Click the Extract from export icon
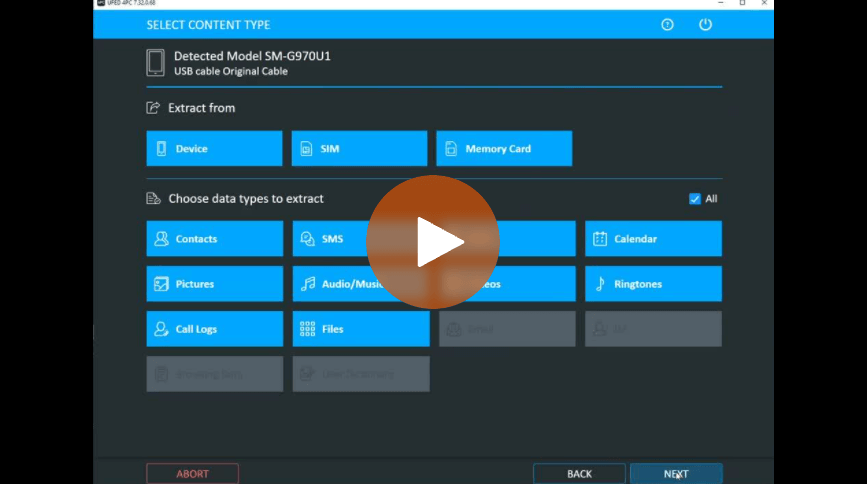 pos(153,108)
